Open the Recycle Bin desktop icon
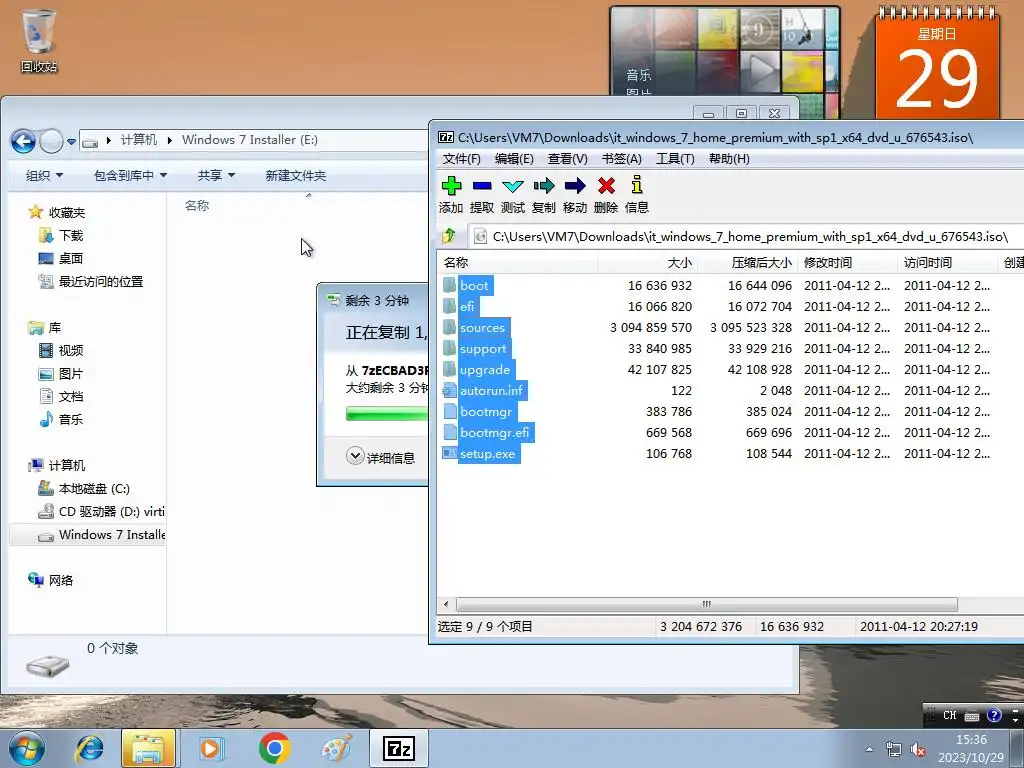The image size is (1024, 768). pyautogui.click(x=39, y=40)
